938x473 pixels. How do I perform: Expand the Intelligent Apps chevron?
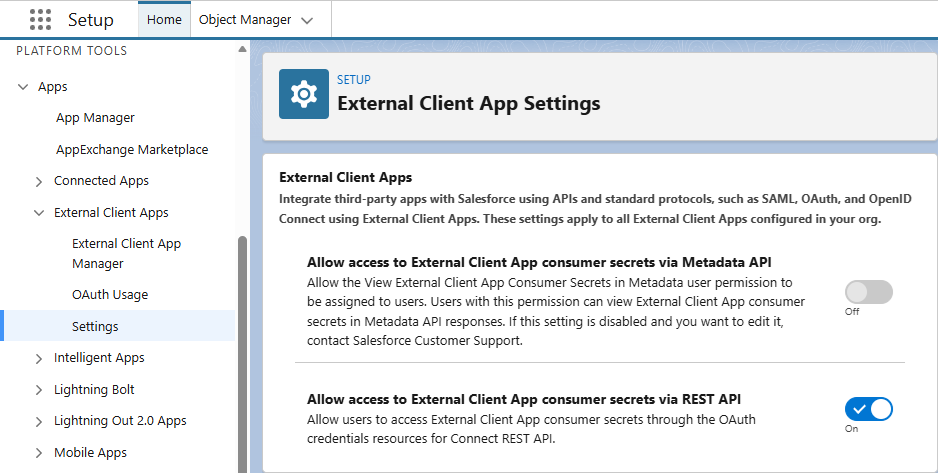point(39,358)
